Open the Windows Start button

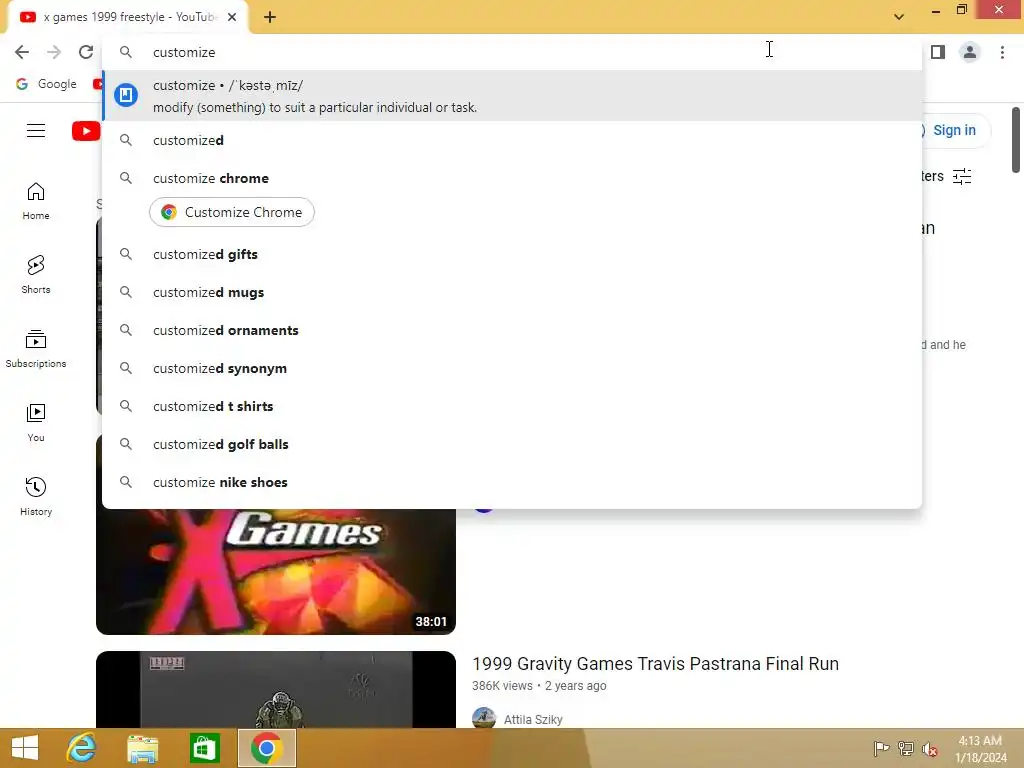[25, 748]
